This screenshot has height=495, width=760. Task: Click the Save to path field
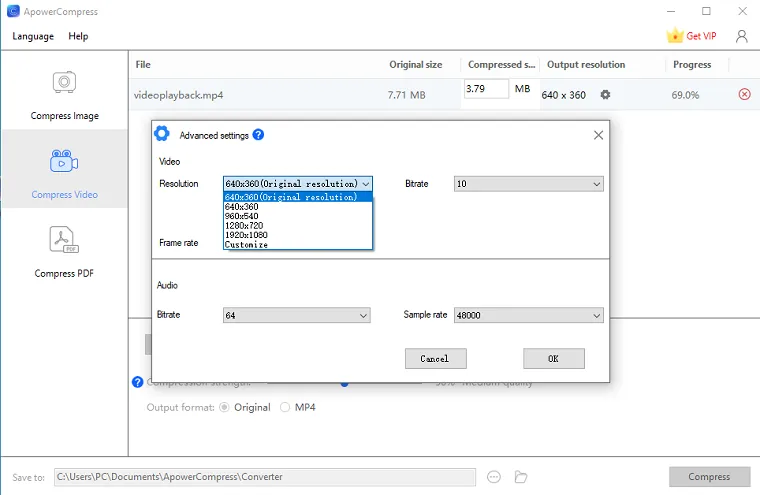265,477
